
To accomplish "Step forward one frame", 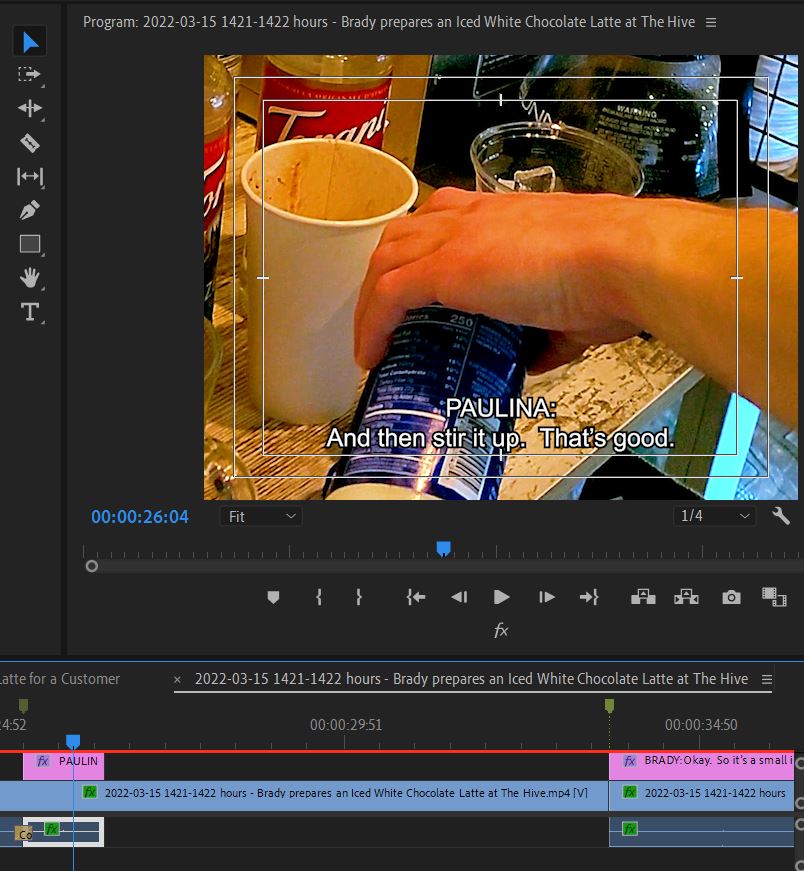I will [x=547, y=597].
